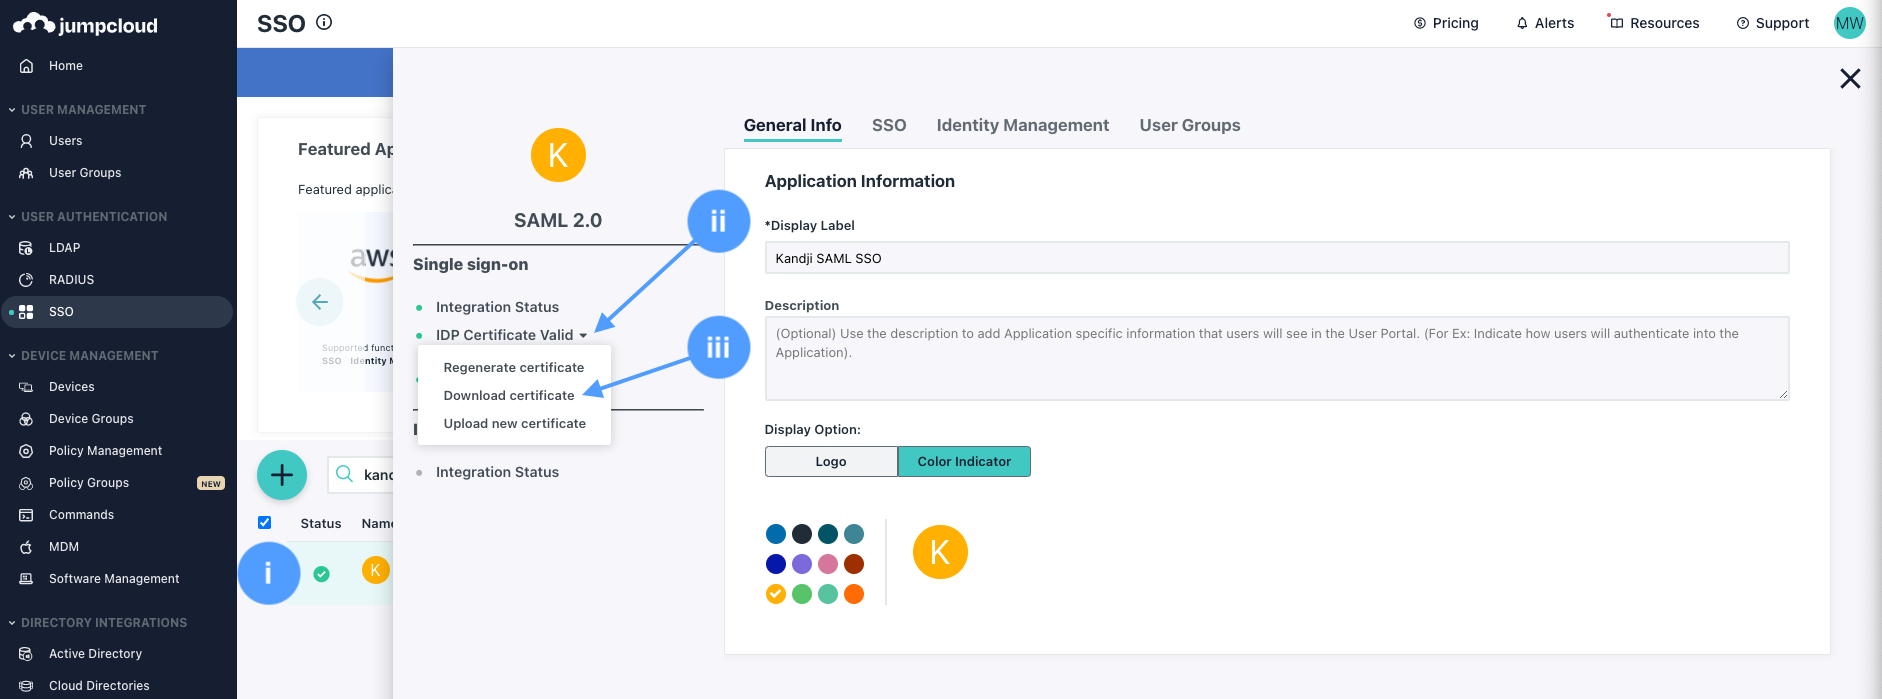Select the Logo display option

coord(831,461)
